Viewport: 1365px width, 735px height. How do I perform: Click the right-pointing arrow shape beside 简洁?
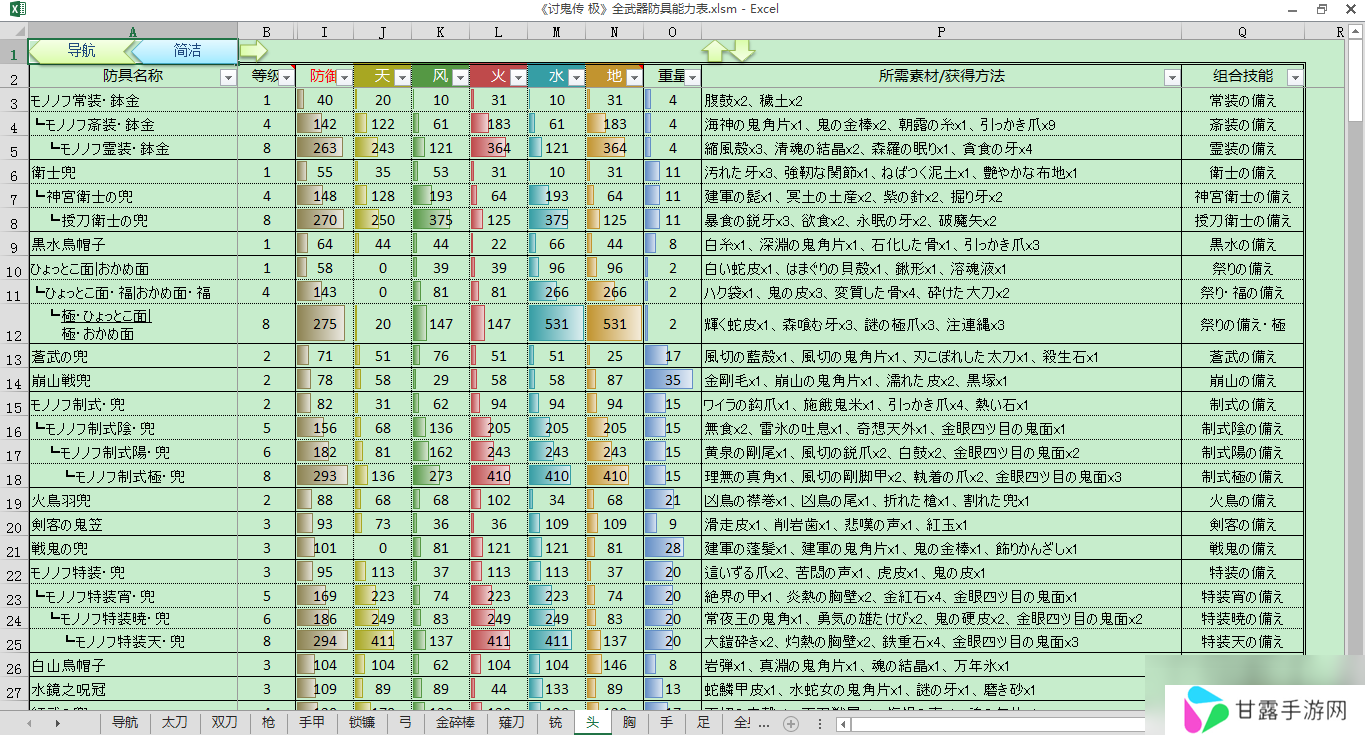[254, 50]
